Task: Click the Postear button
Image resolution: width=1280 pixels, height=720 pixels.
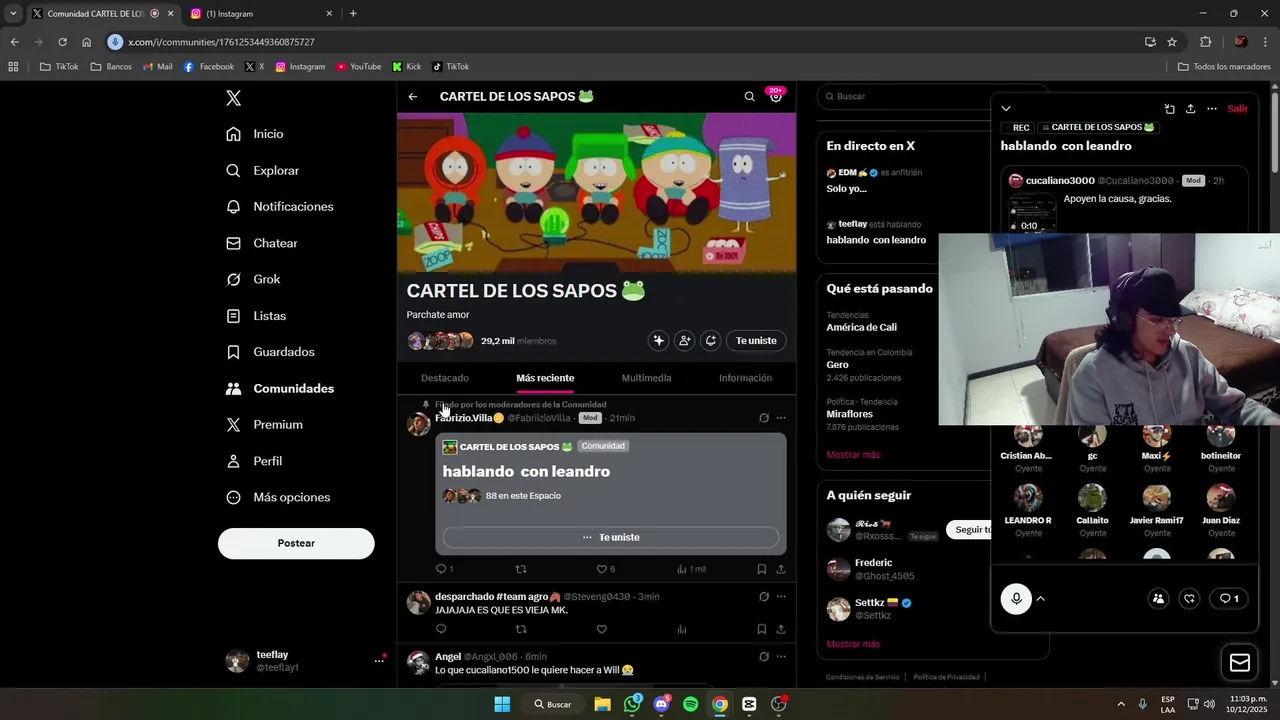Action: tap(296, 543)
